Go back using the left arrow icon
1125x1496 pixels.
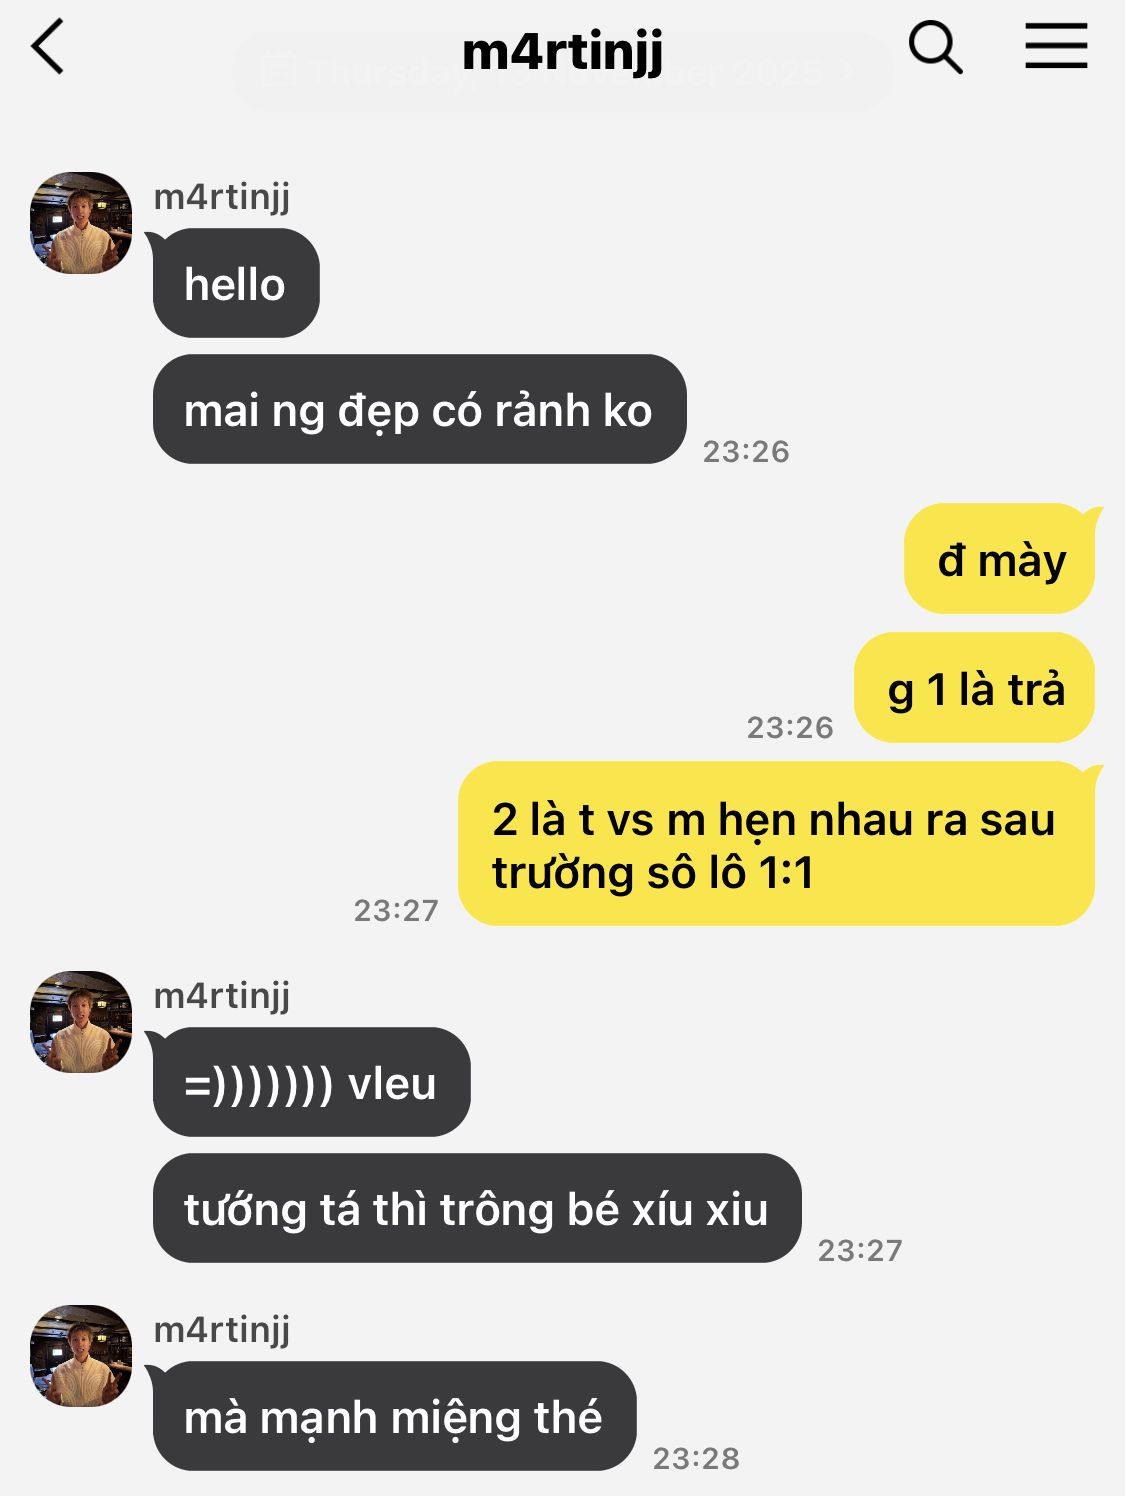pyautogui.click(x=48, y=47)
